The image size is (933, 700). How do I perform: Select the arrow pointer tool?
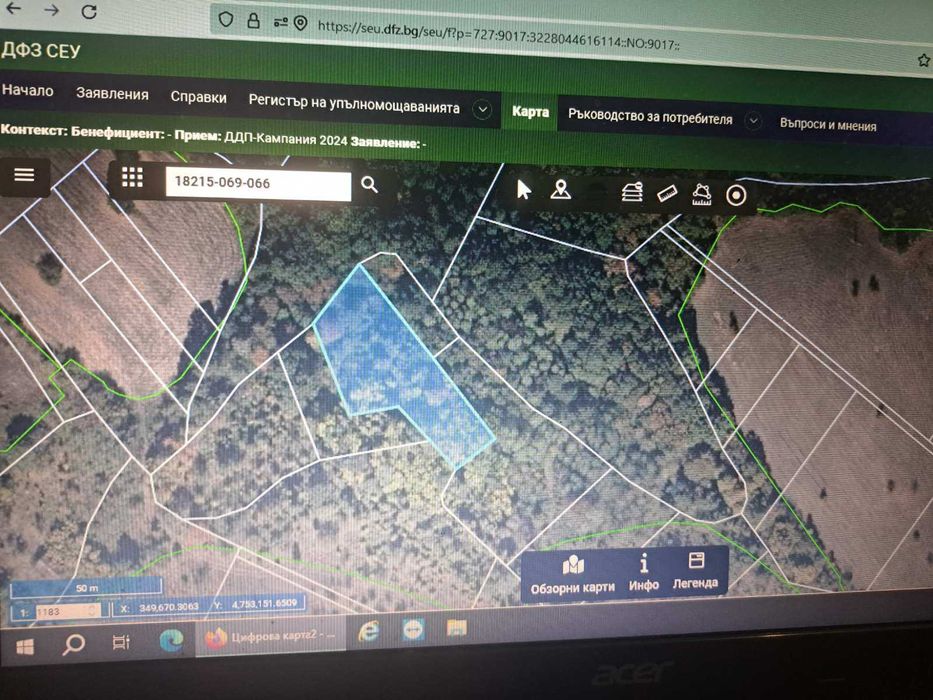(524, 190)
